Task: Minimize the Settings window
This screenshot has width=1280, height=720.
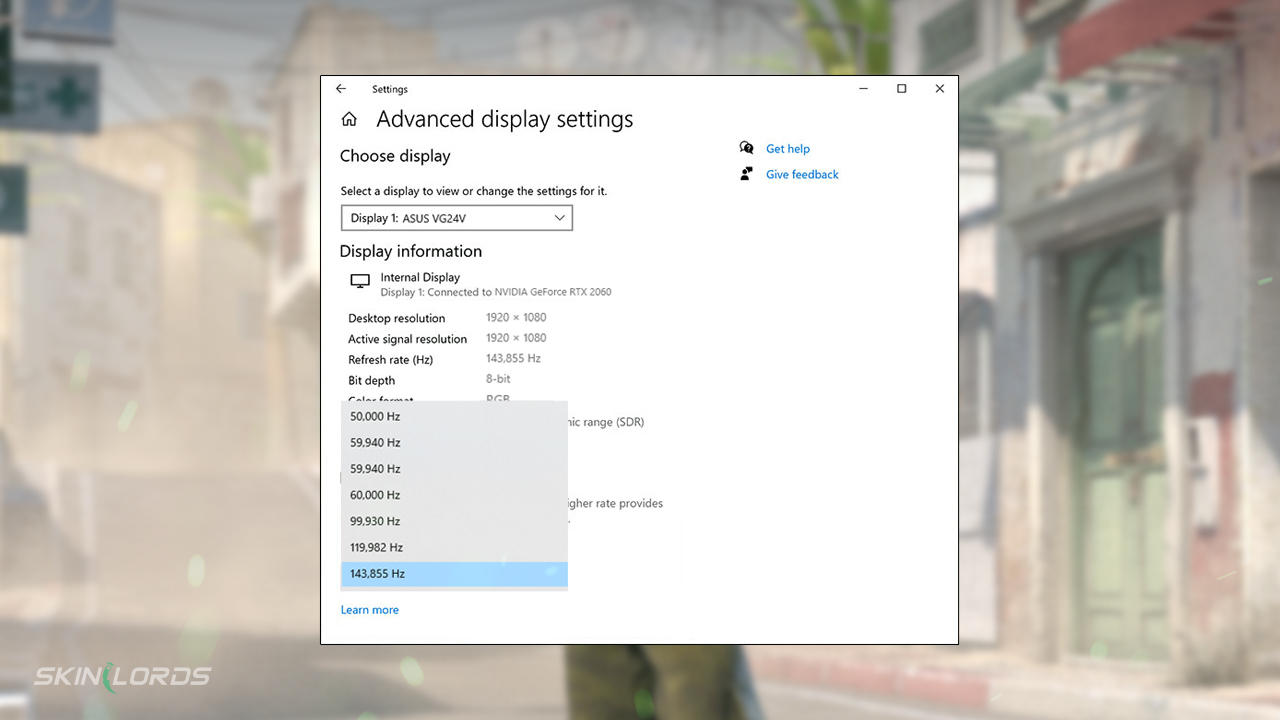Action: pyautogui.click(x=864, y=89)
